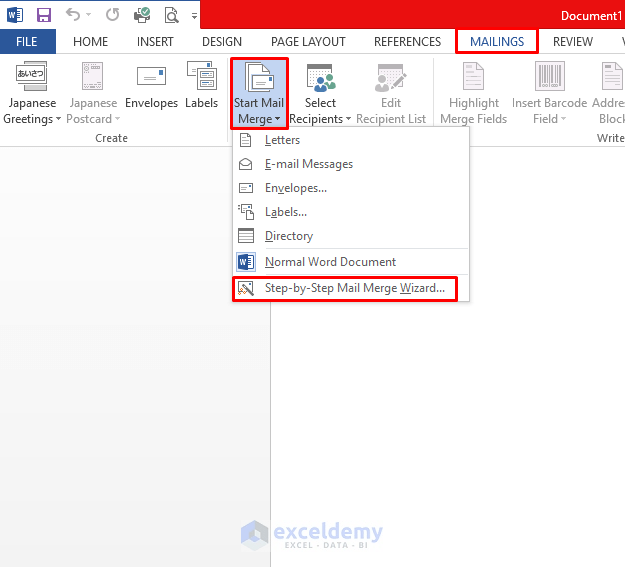Choose E-mail Messages from the menu
The height and width of the screenshot is (567, 625).
(351, 164)
